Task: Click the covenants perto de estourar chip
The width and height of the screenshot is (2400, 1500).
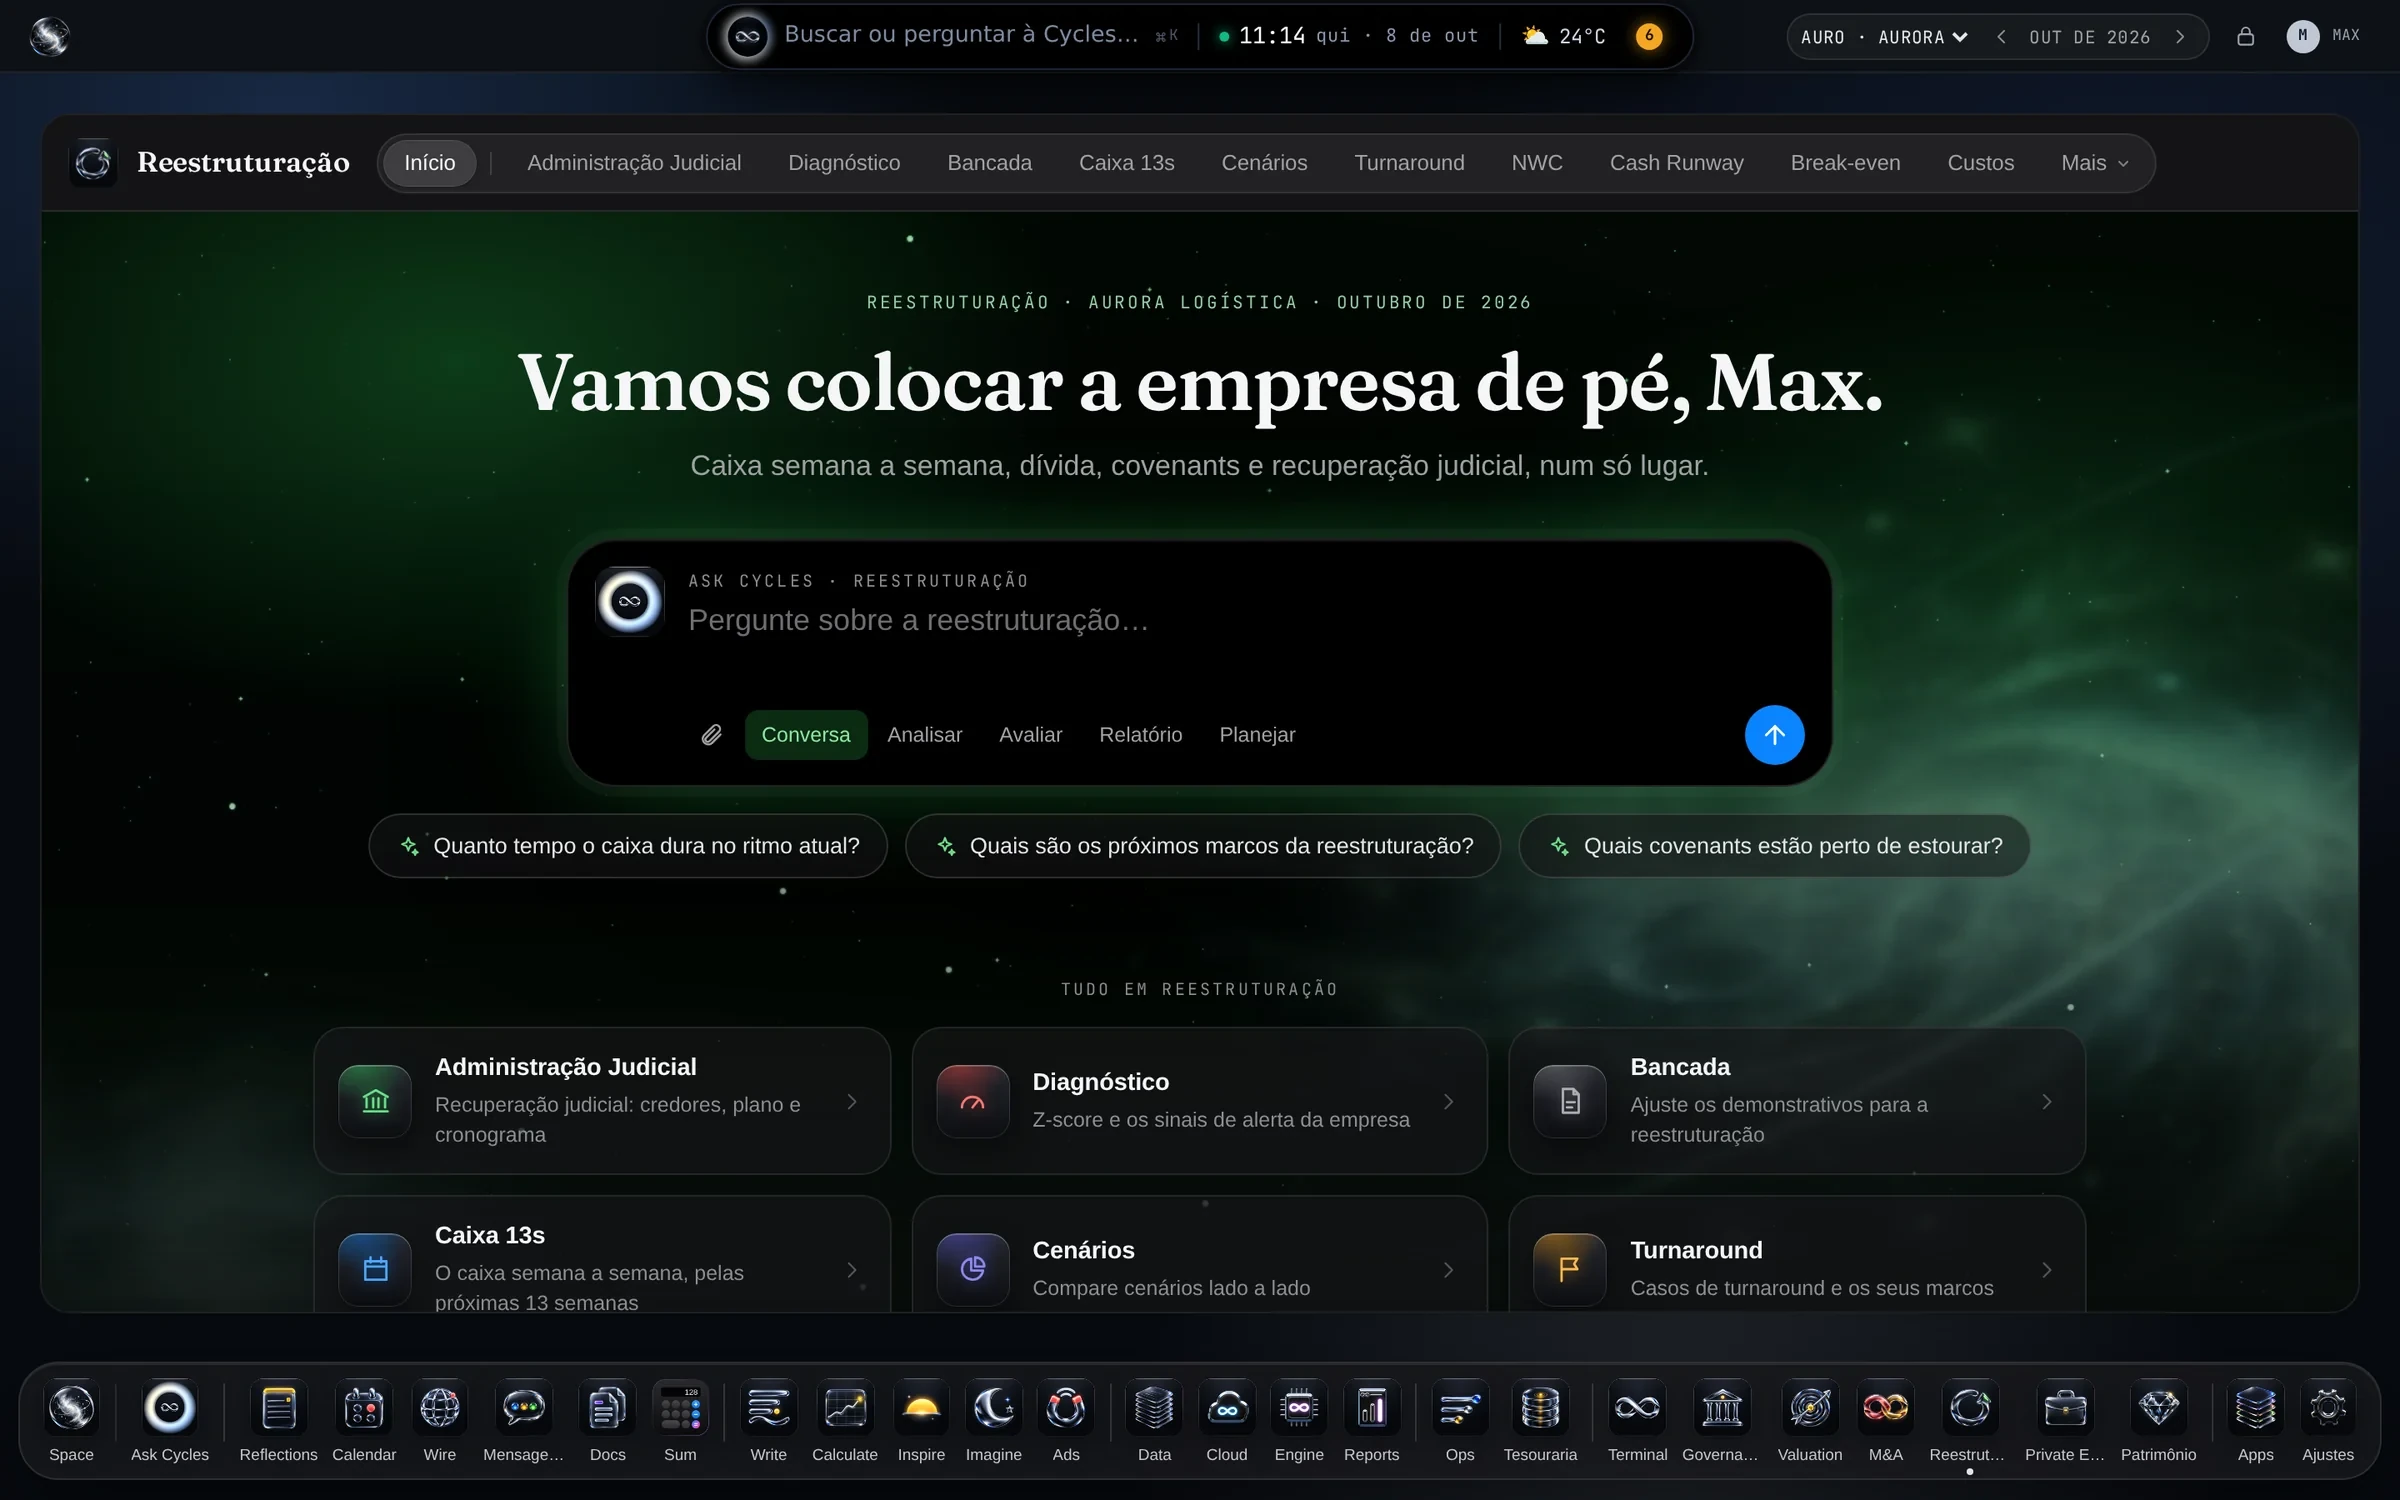Action: pos(1774,846)
